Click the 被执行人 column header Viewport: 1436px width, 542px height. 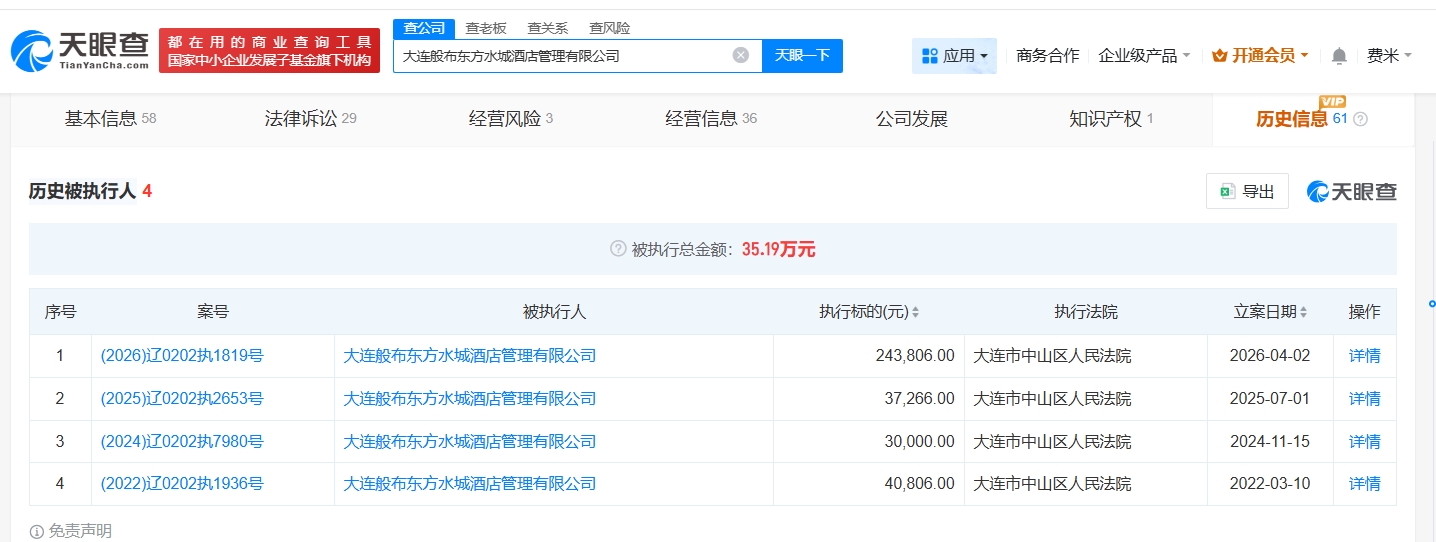tap(554, 312)
